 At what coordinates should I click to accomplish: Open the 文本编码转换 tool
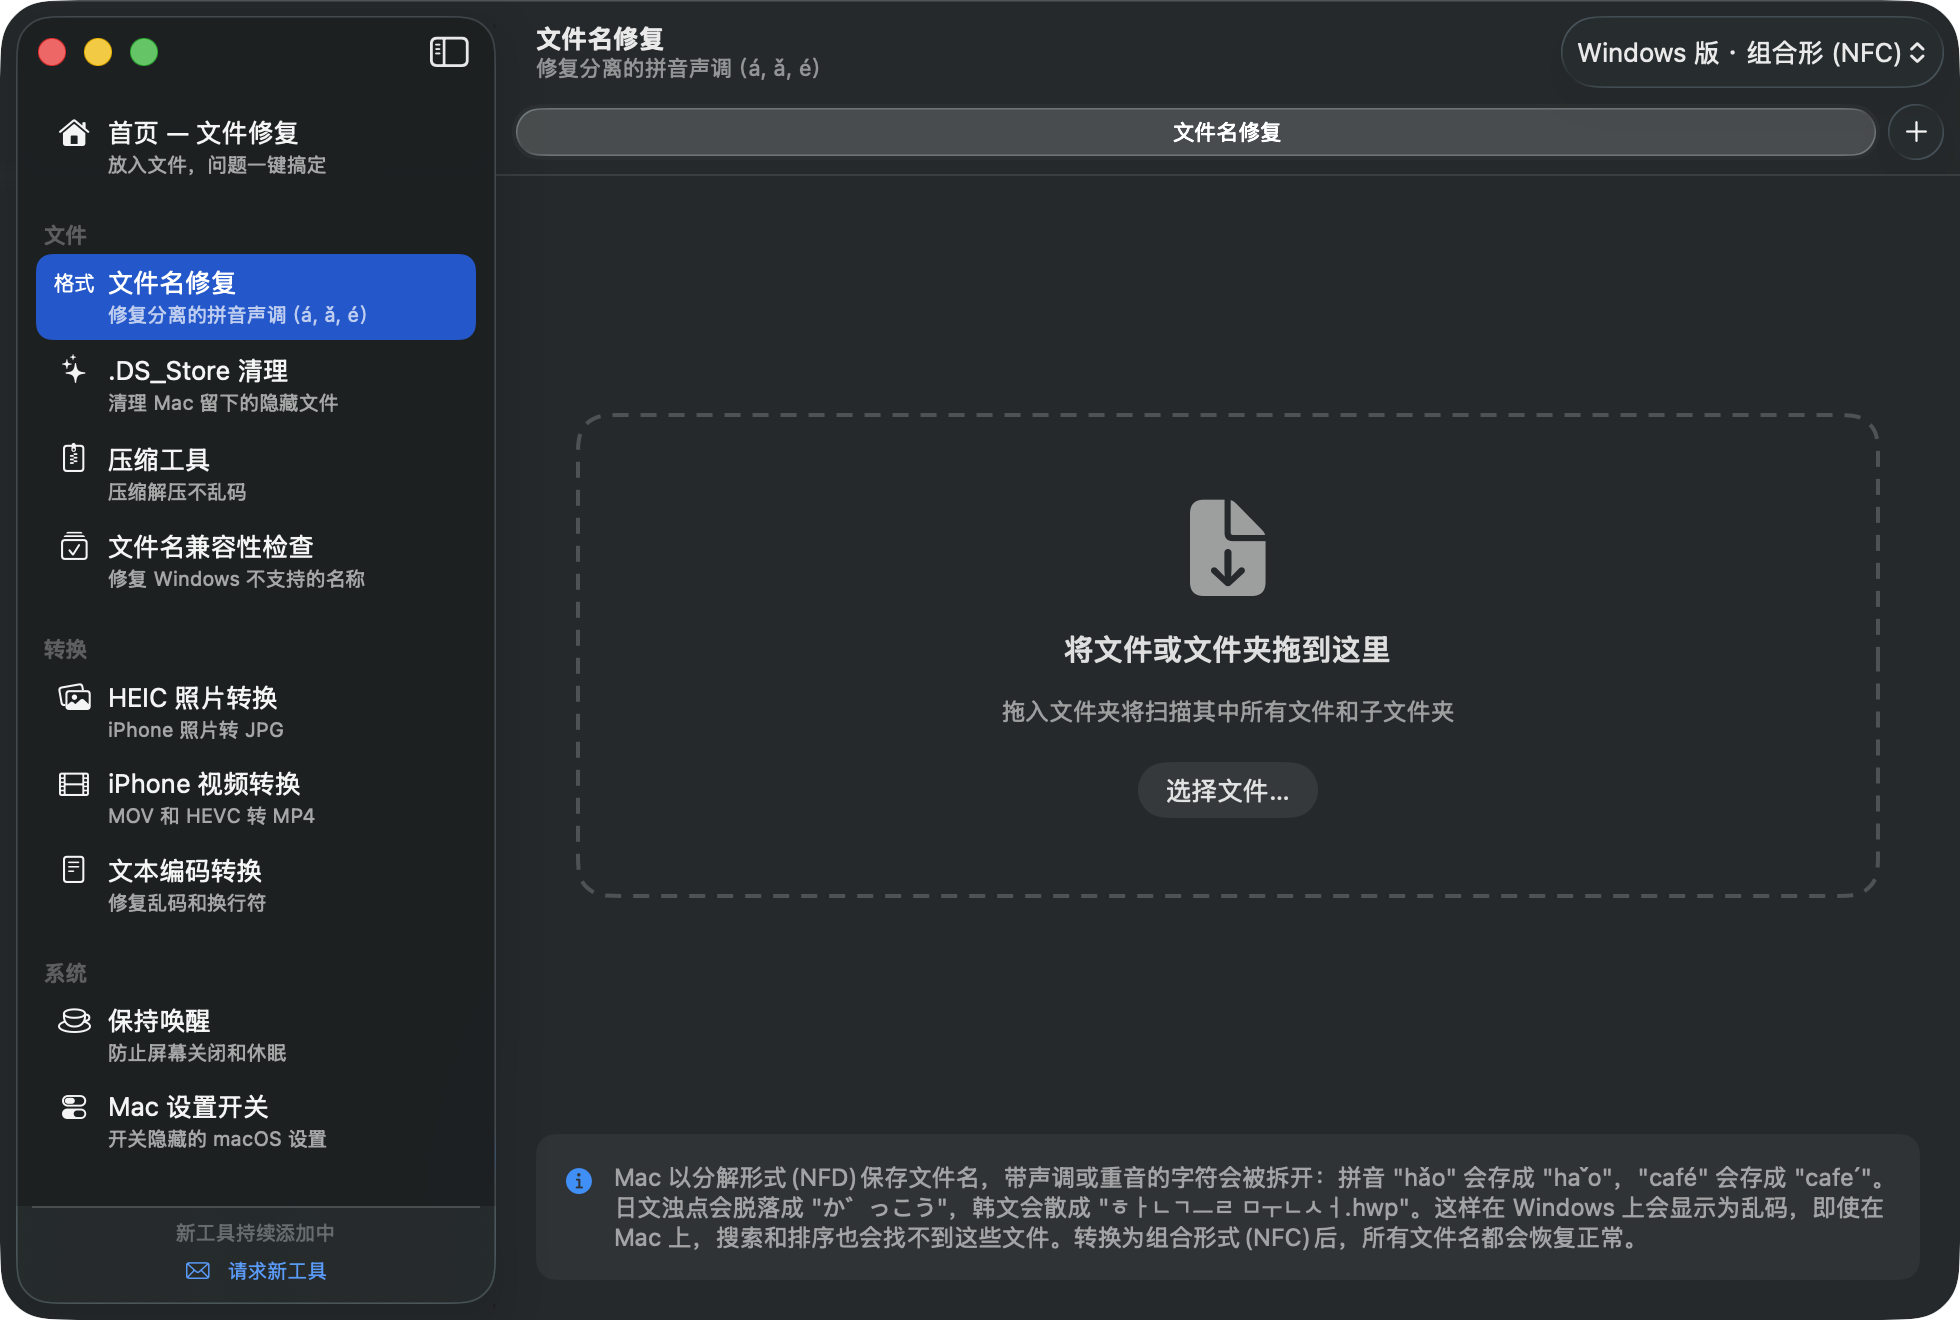[x=256, y=885]
